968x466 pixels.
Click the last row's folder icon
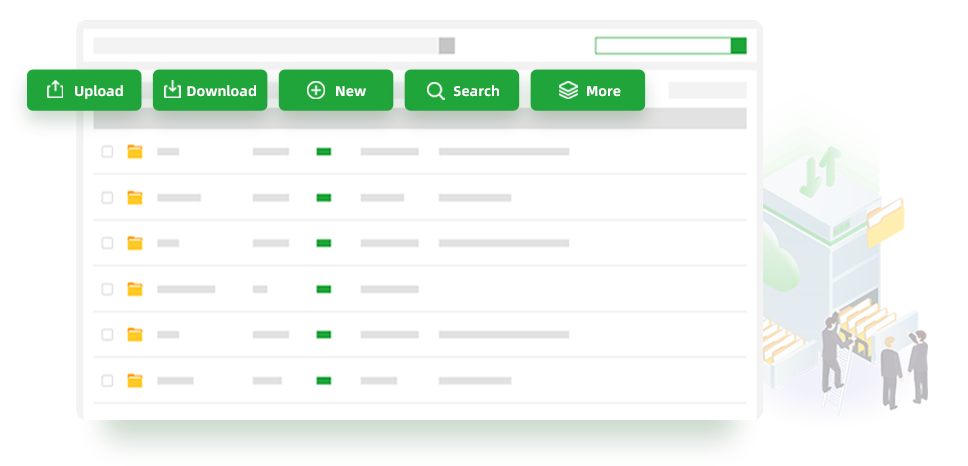pyautogui.click(x=135, y=381)
